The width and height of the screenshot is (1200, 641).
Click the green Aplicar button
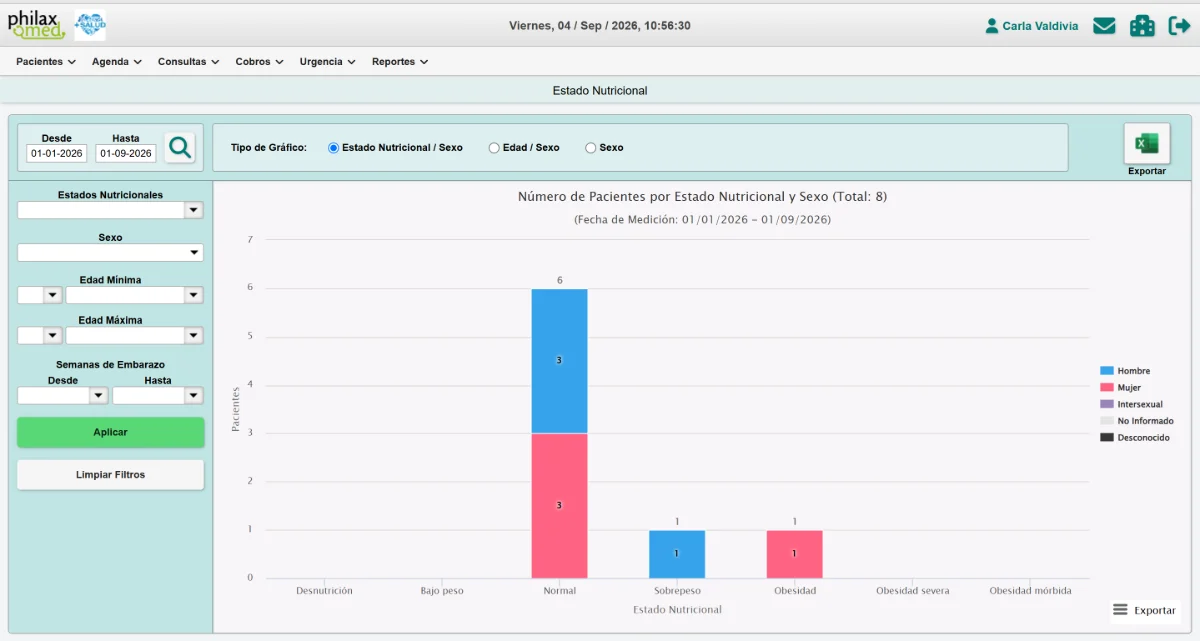(110, 432)
